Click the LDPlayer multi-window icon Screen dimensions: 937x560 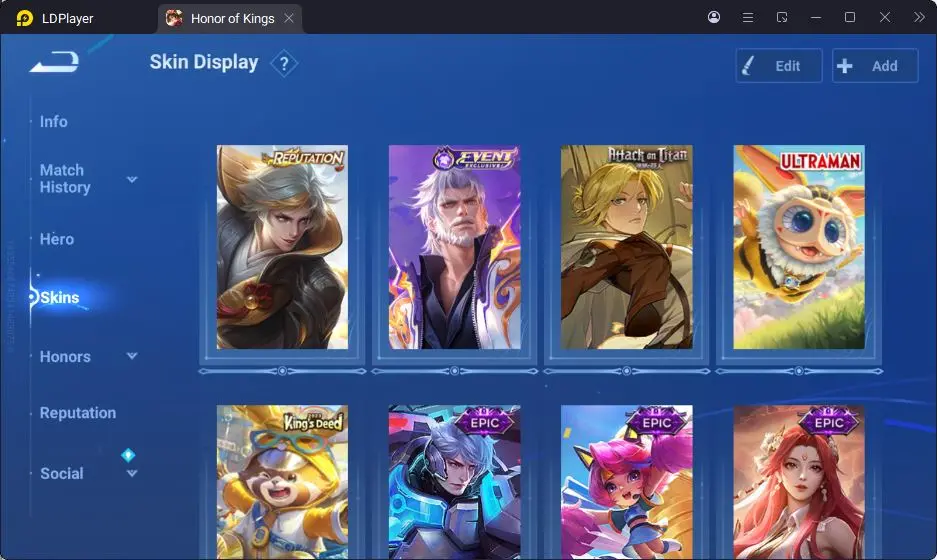point(782,17)
